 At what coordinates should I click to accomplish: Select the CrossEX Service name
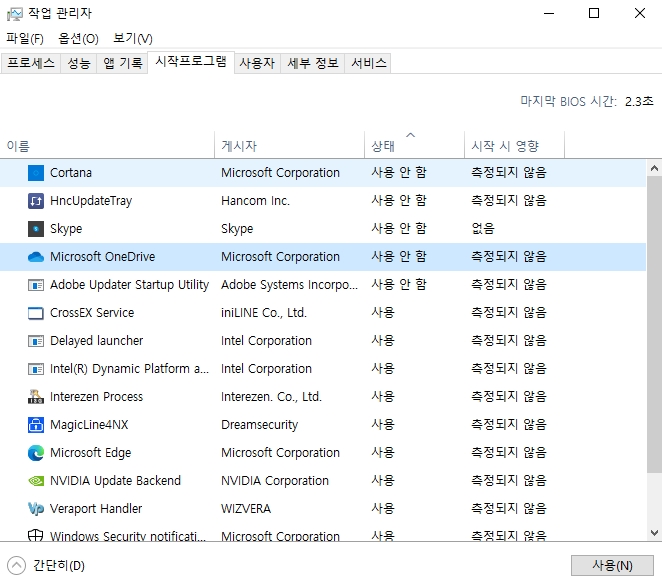pyautogui.click(x=92, y=313)
